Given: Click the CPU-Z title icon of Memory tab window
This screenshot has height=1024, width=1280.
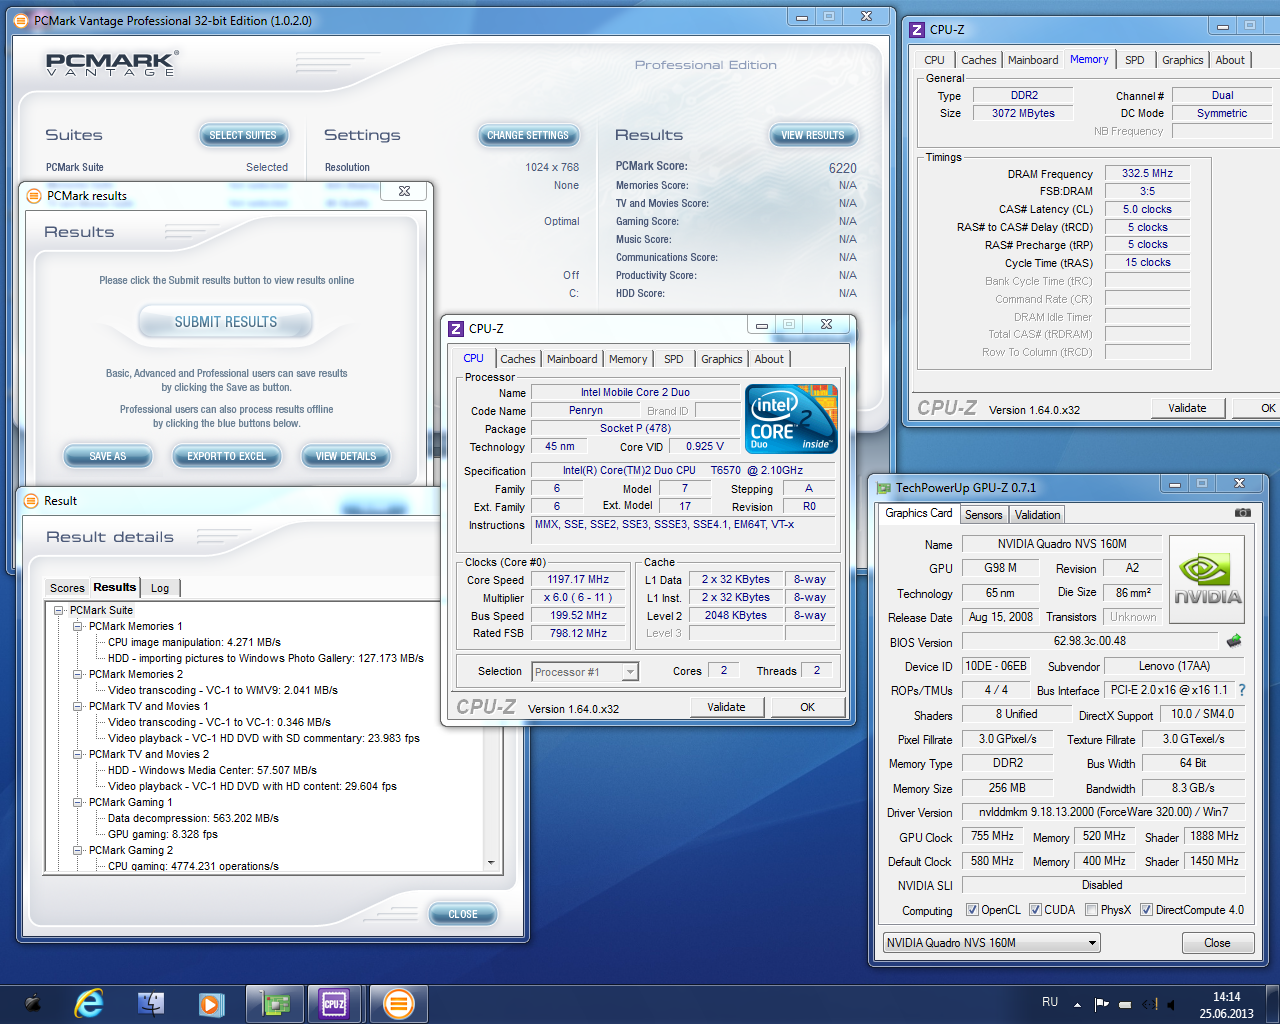Looking at the screenshot, I should [x=917, y=29].
